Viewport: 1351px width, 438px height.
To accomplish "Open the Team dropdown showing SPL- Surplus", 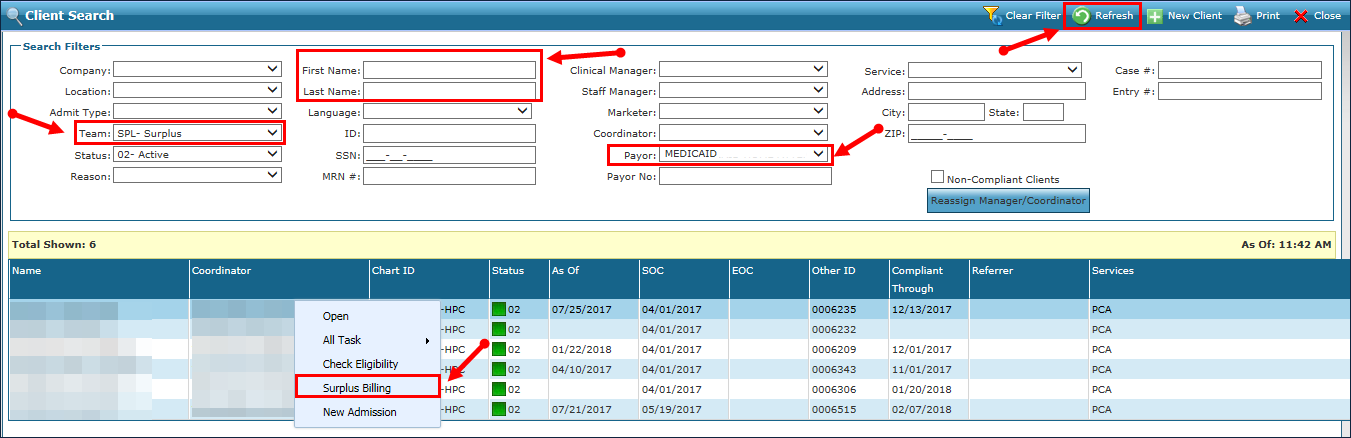I will (x=197, y=133).
